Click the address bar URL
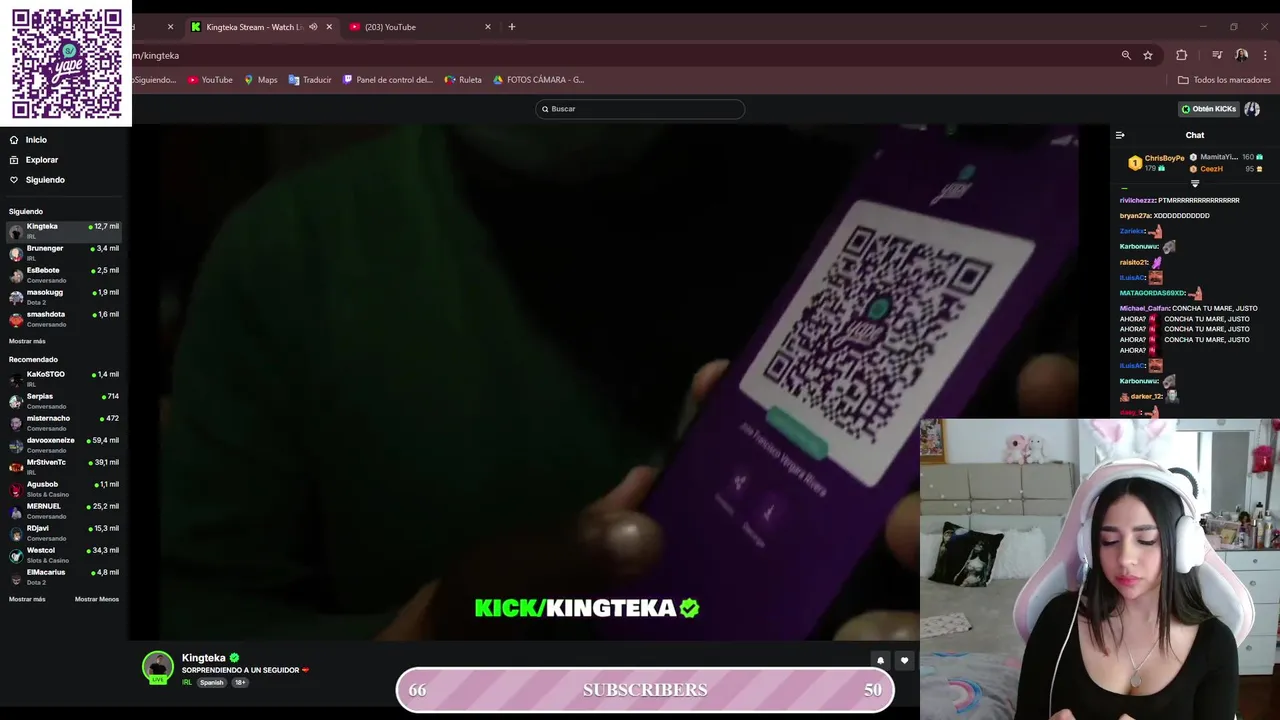 [156, 56]
